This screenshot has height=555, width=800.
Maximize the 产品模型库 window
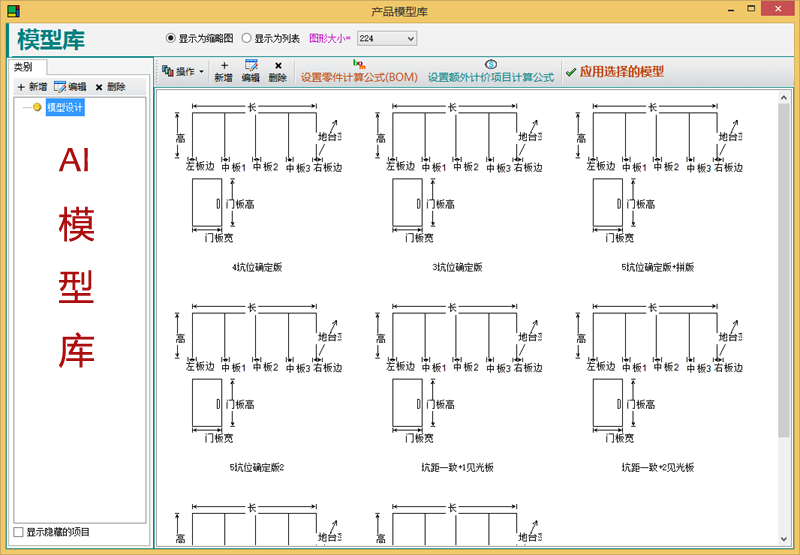[751, 9]
